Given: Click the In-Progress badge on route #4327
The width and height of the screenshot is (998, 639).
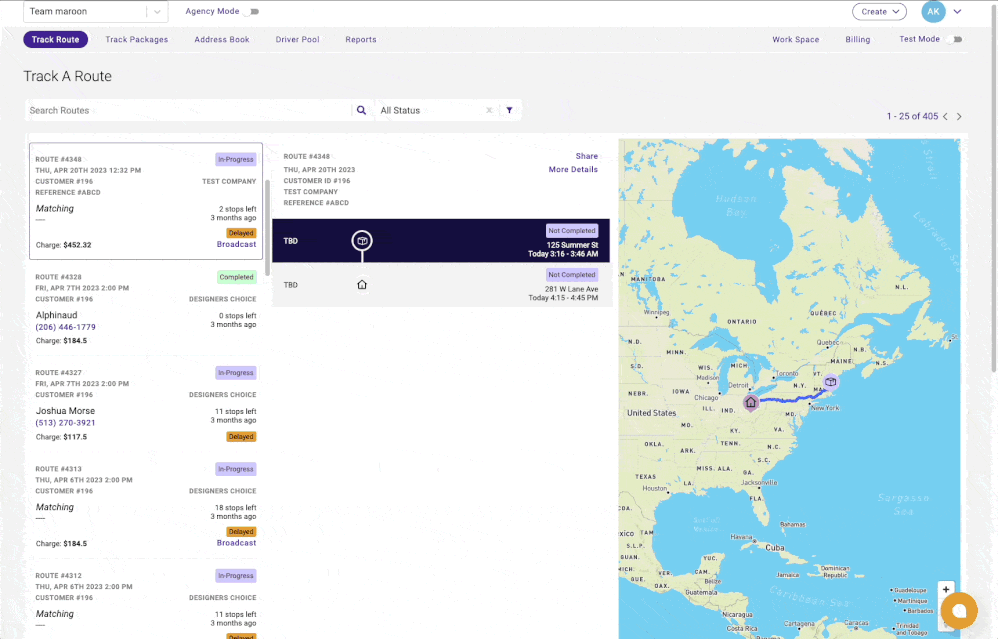Looking at the screenshot, I should pyautogui.click(x=235, y=373).
